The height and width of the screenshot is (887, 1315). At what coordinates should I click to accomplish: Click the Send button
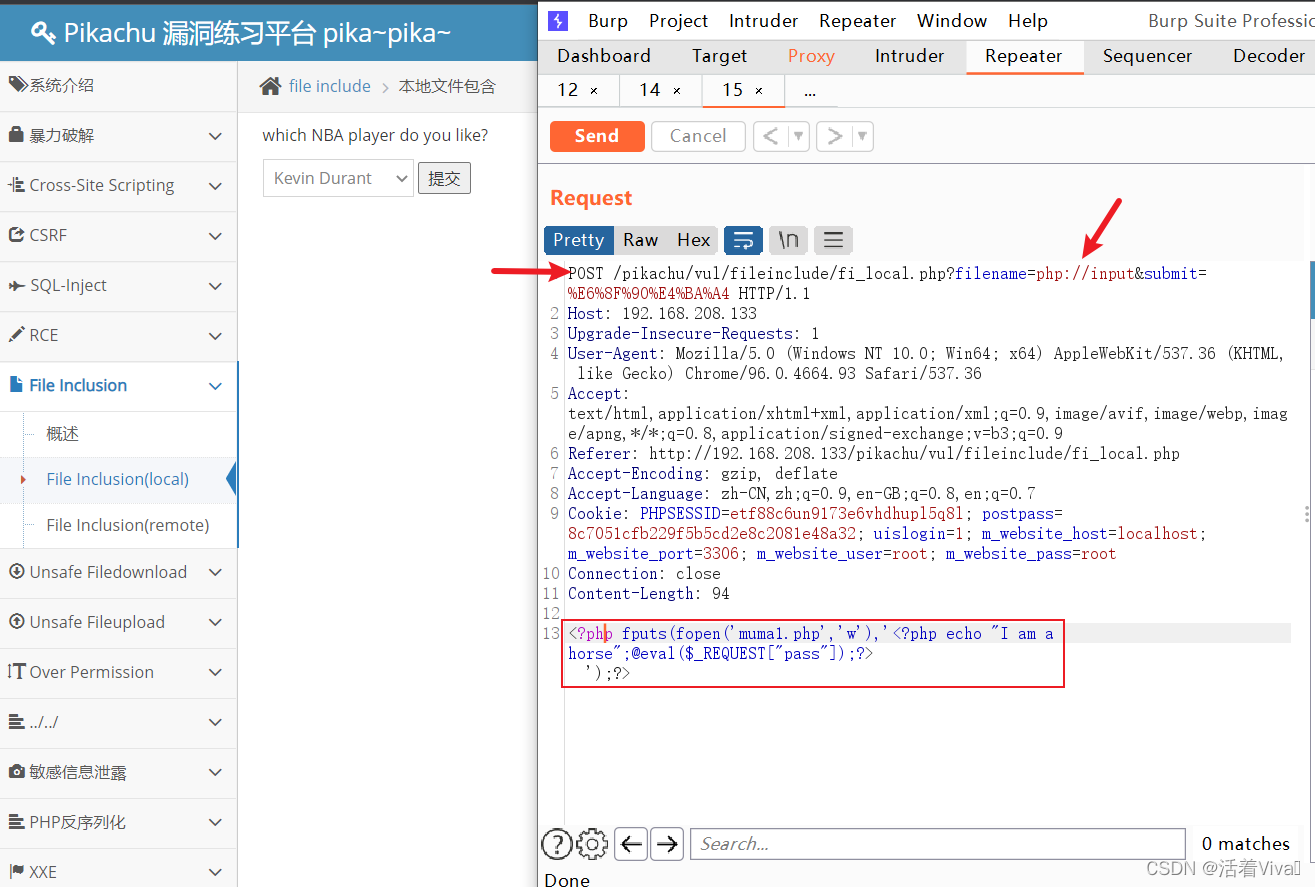click(597, 136)
